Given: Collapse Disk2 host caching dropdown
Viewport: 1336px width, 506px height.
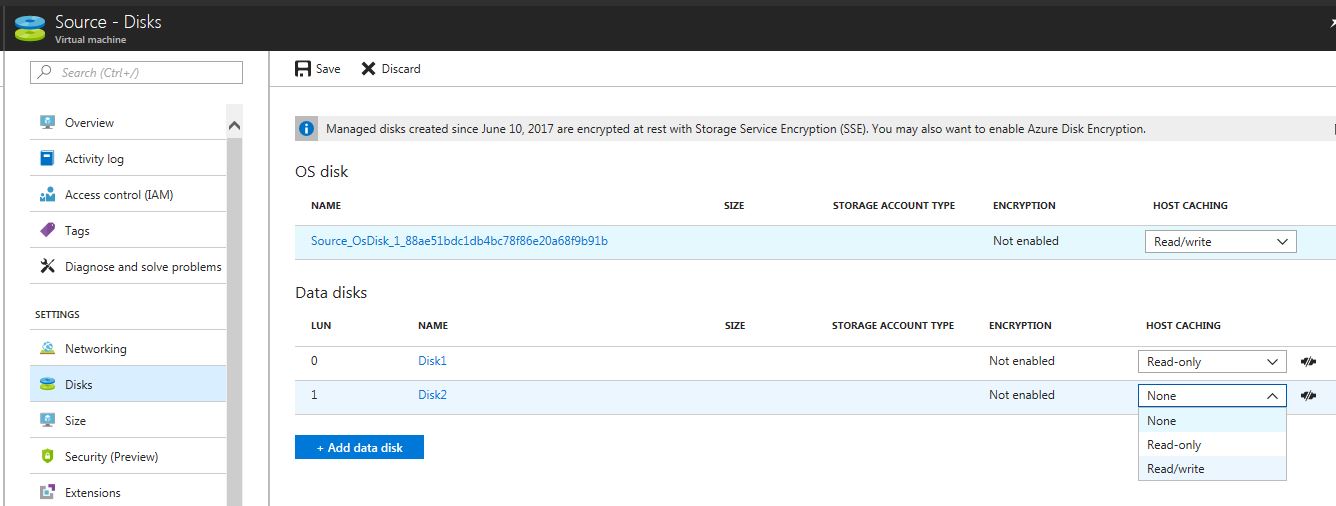Looking at the screenshot, I should [x=1212, y=396].
